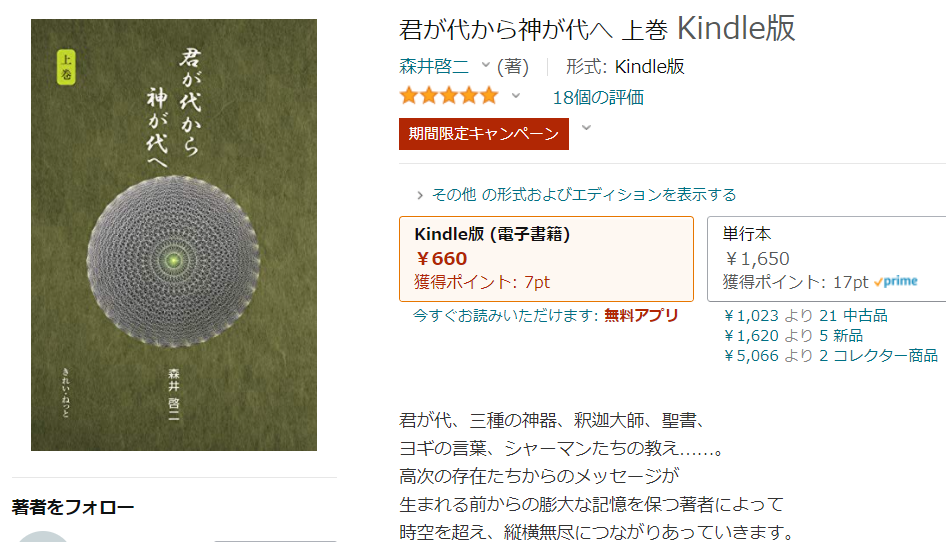This screenshot has height=542, width=946.
Task: Click the prime badge icon
Action: [x=895, y=282]
